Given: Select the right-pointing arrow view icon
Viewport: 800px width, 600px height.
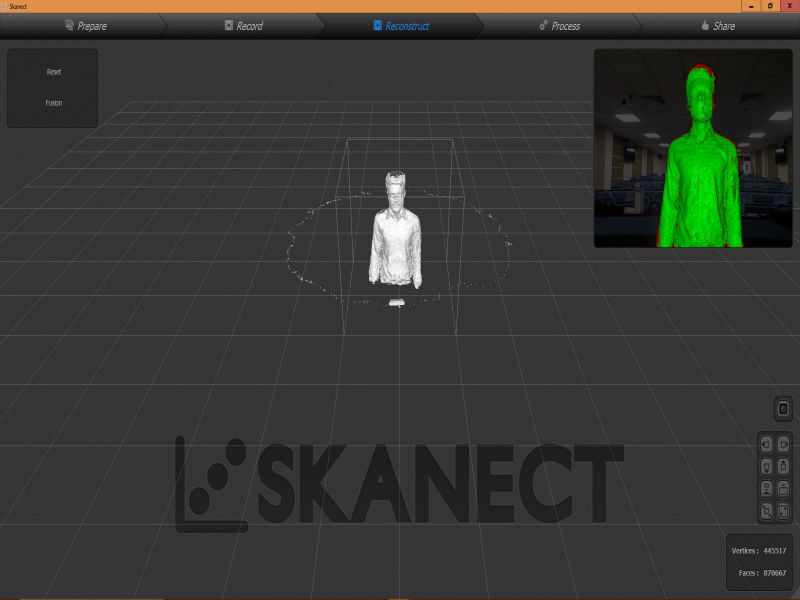Looking at the screenshot, I should click(784, 444).
